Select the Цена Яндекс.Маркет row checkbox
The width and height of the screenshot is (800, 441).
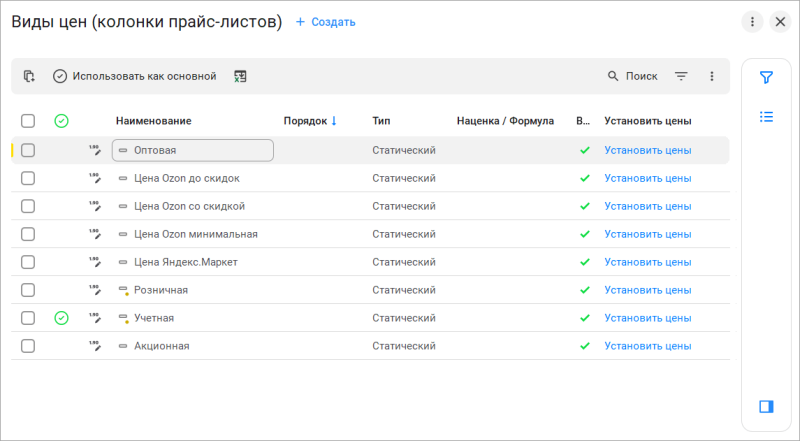[x=28, y=262]
